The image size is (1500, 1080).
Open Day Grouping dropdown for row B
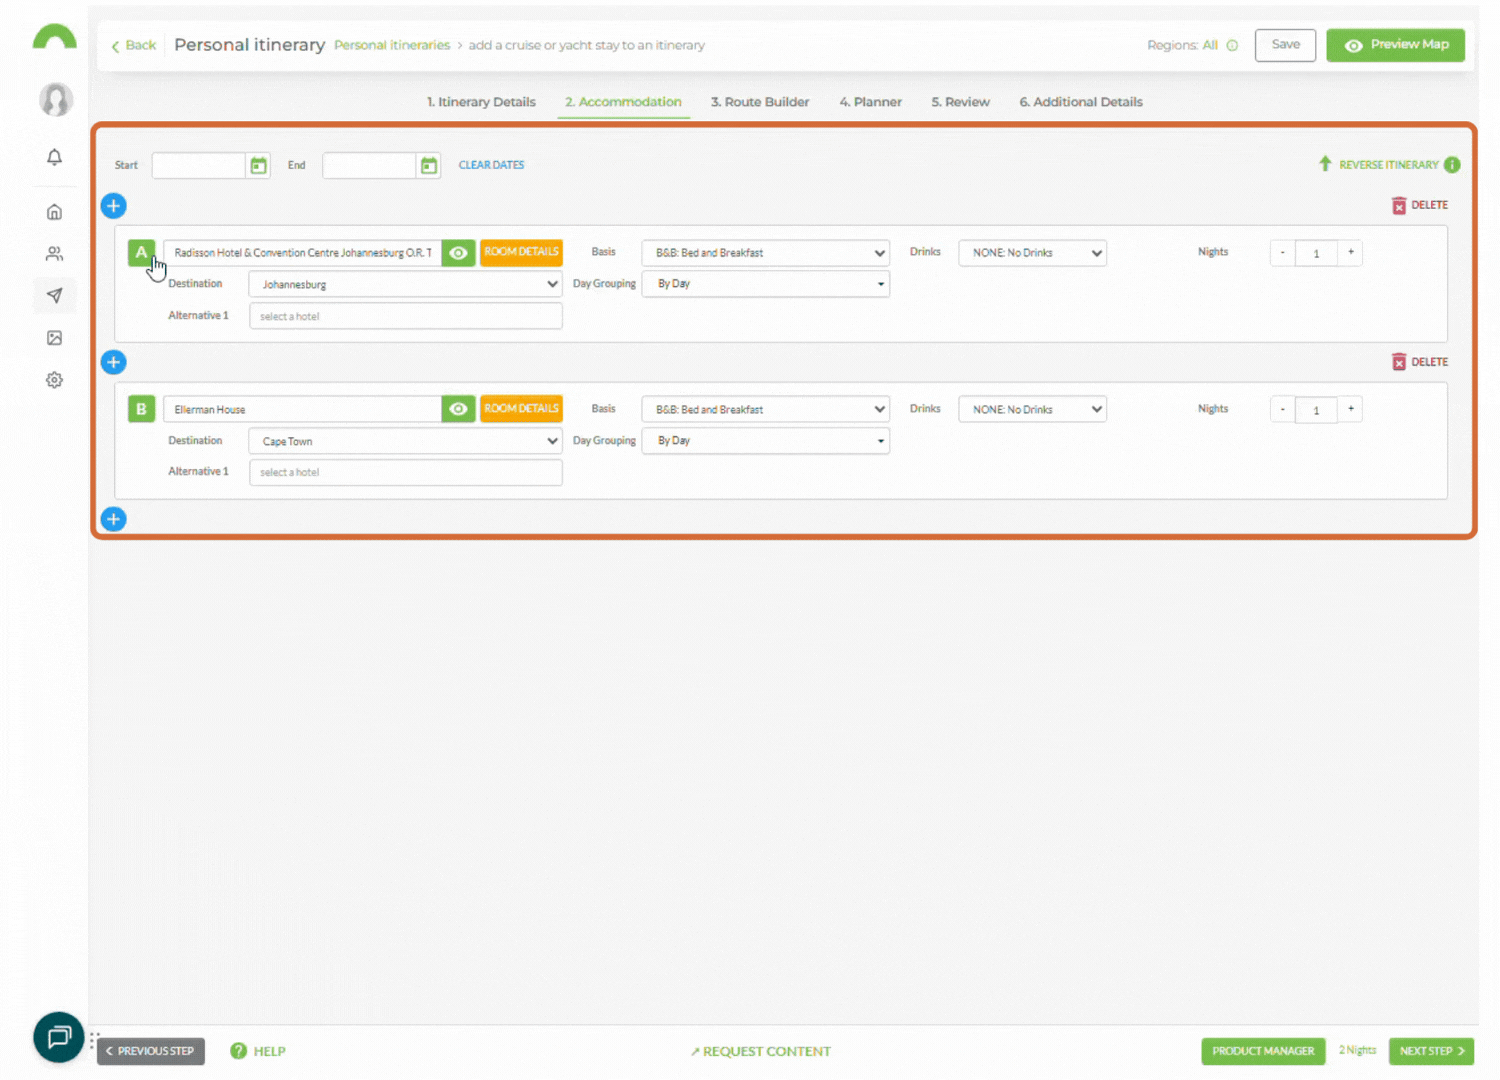[x=766, y=441]
